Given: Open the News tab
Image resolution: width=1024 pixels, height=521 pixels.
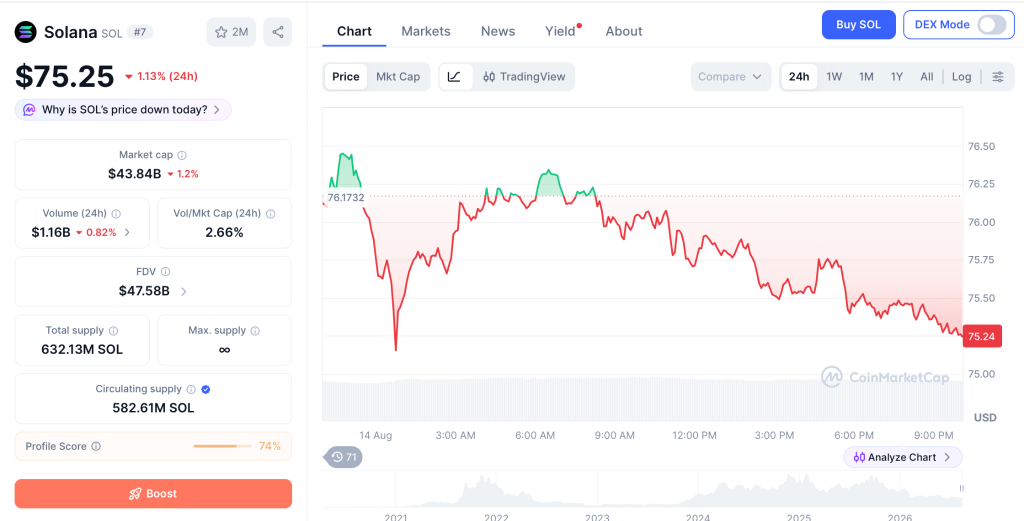Looking at the screenshot, I should point(498,31).
